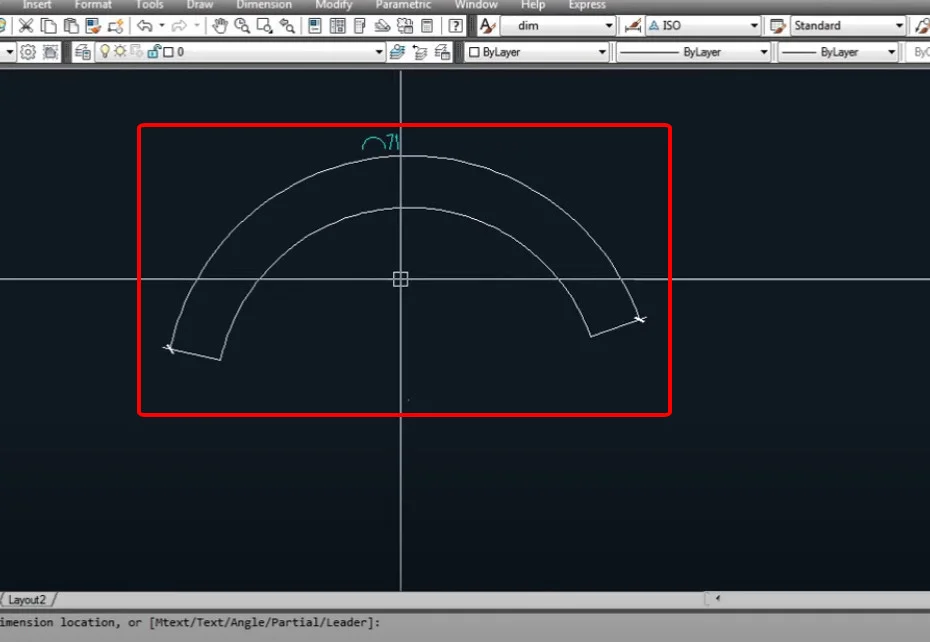
Task: Open the Parametric menu
Action: tap(403, 5)
